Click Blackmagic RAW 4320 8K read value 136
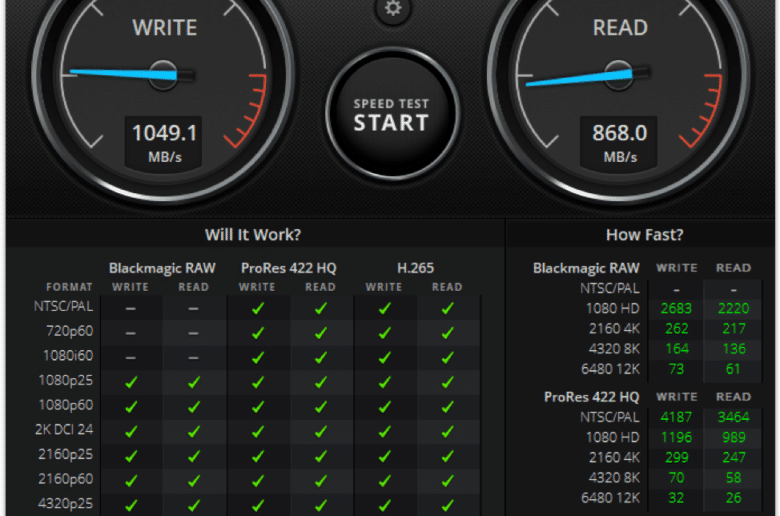The width and height of the screenshot is (780, 516). point(734,349)
